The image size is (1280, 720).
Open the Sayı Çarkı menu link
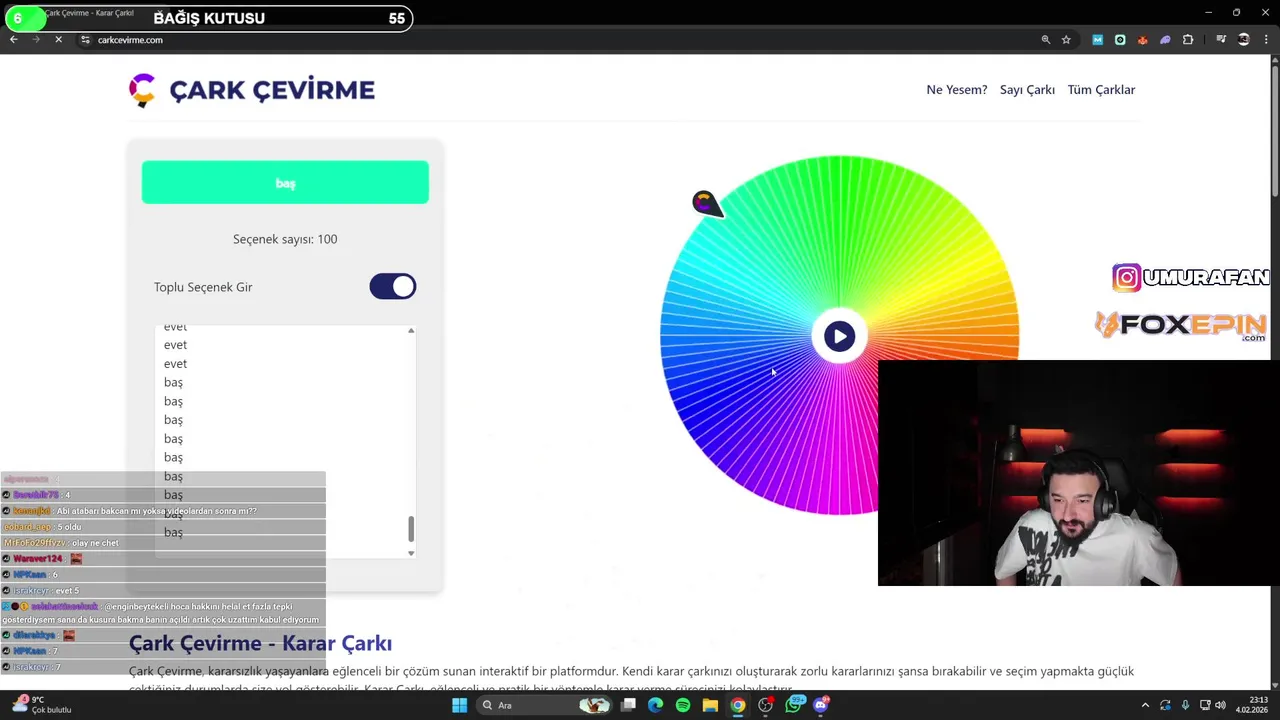coord(1027,90)
